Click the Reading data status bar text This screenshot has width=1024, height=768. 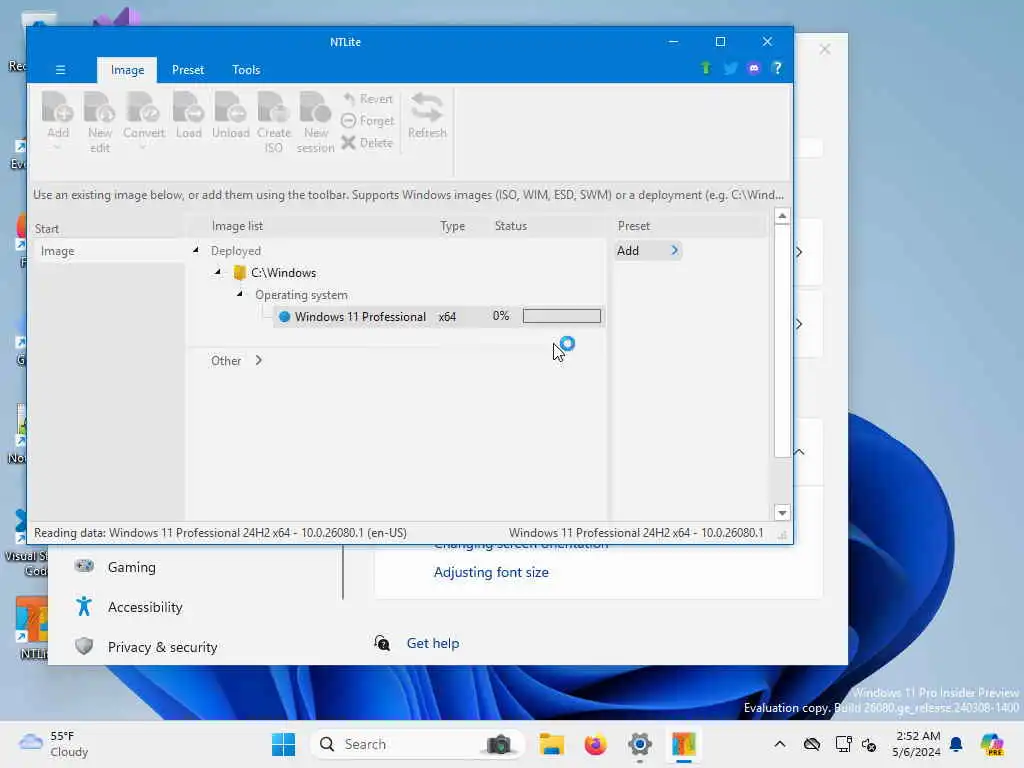click(220, 533)
